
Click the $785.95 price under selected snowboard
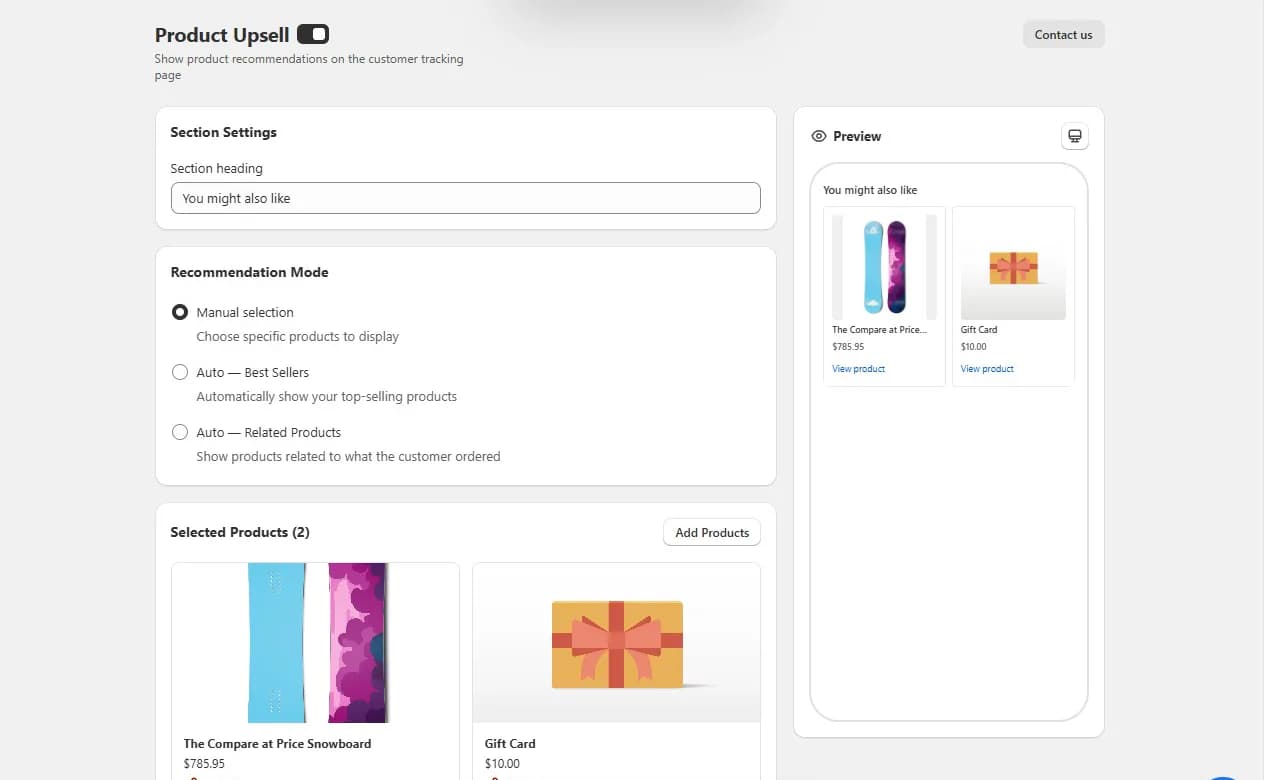click(x=204, y=764)
